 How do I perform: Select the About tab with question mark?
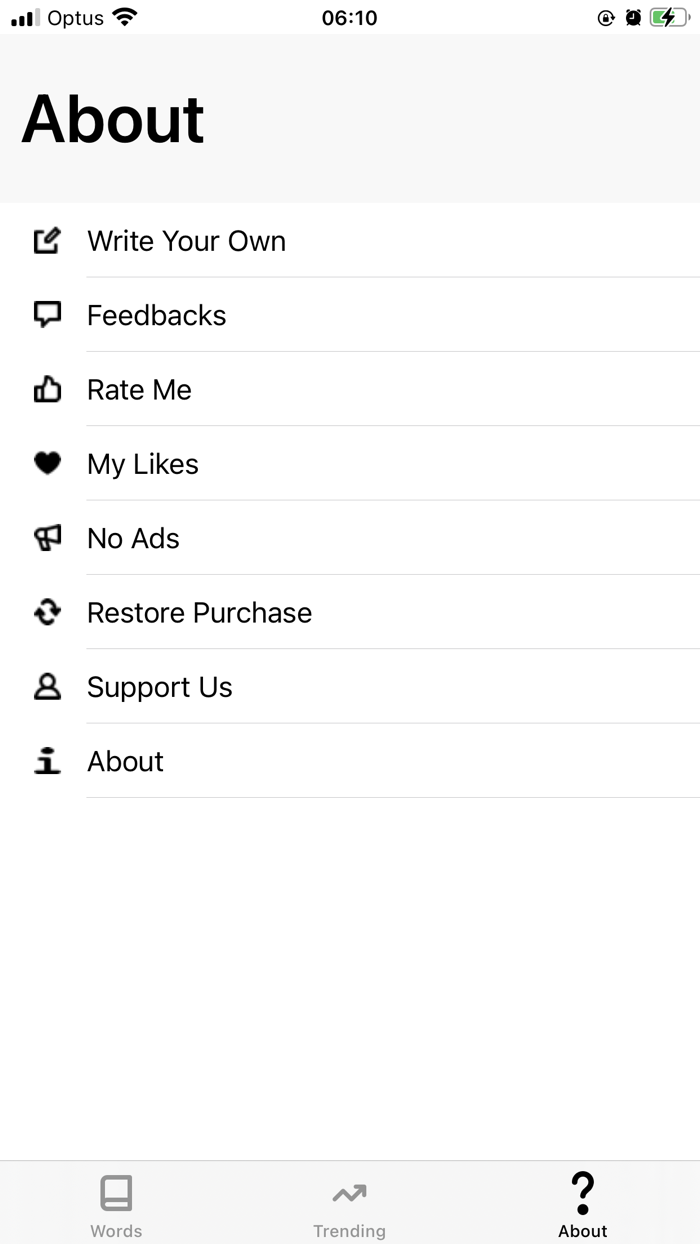(583, 1204)
